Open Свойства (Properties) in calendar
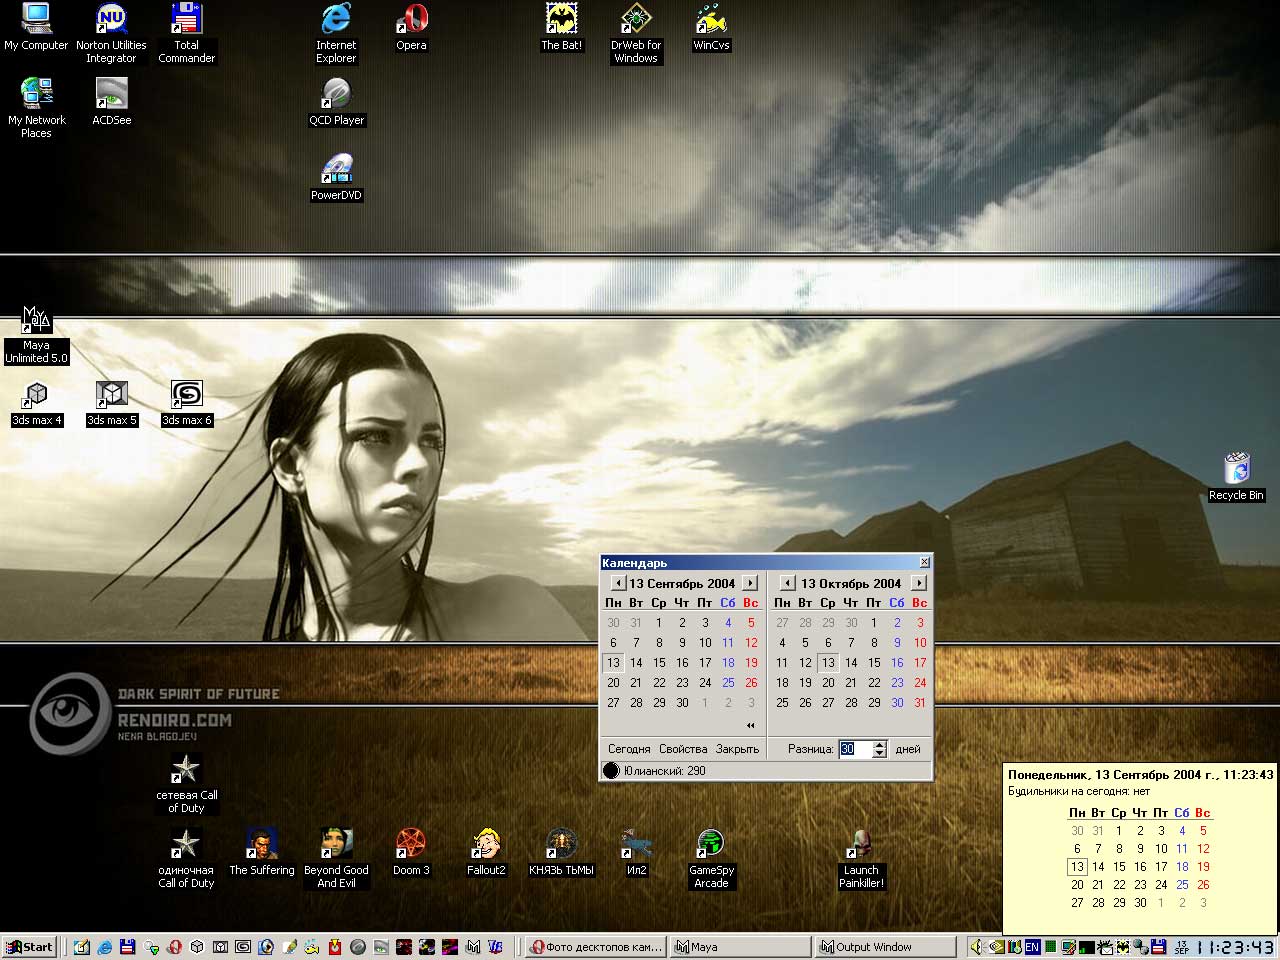This screenshot has height=960, width=1280. click(x=683, y=749)
